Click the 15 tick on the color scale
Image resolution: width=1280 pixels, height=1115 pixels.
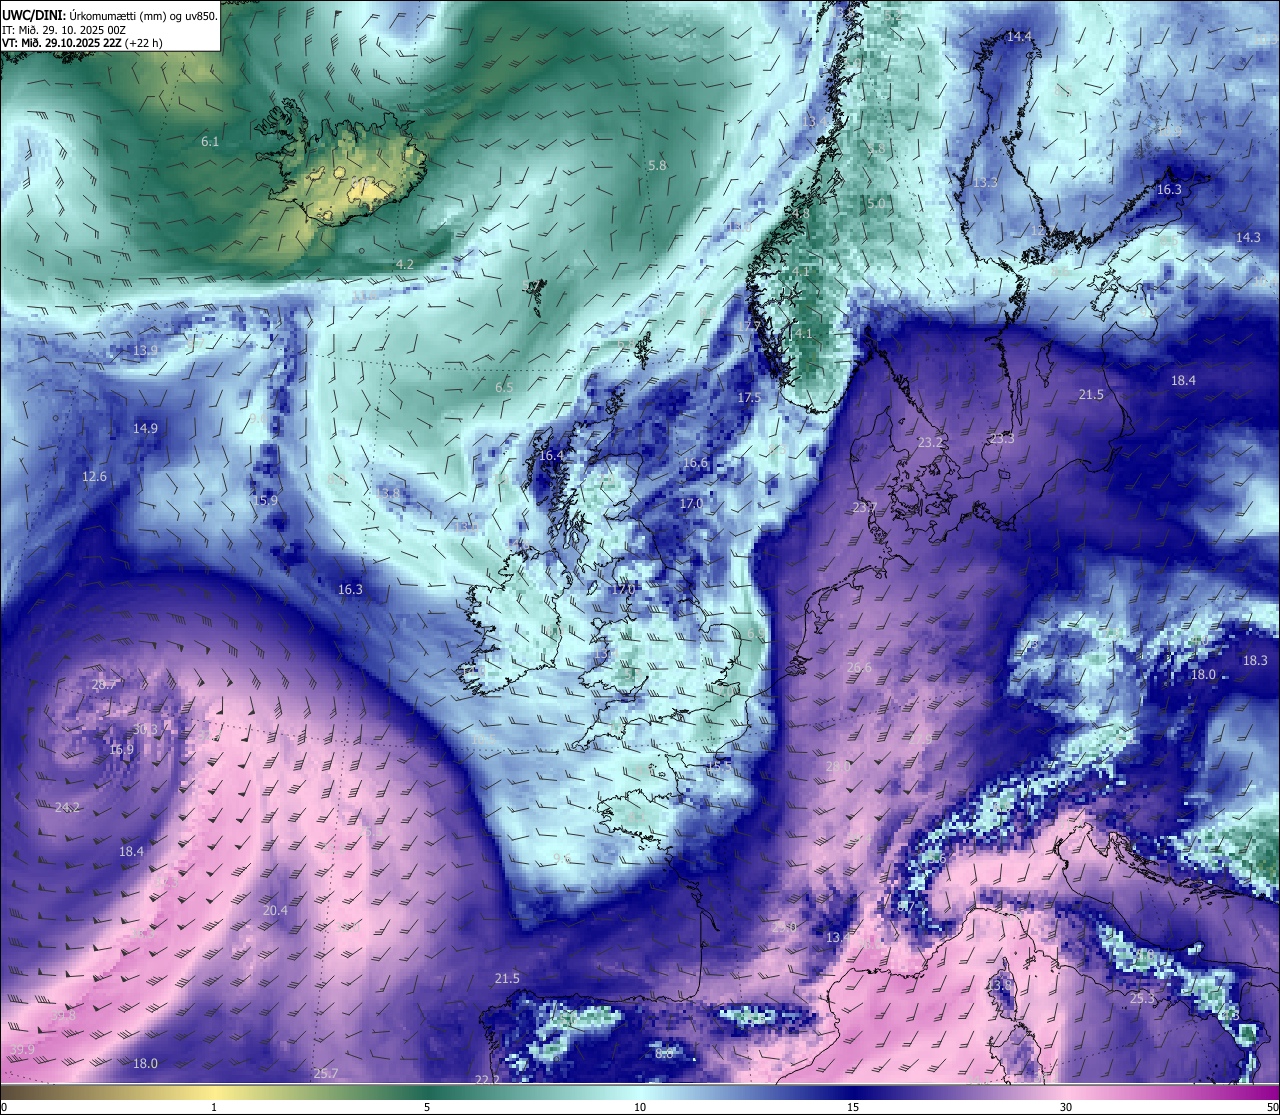point(853,1107)
